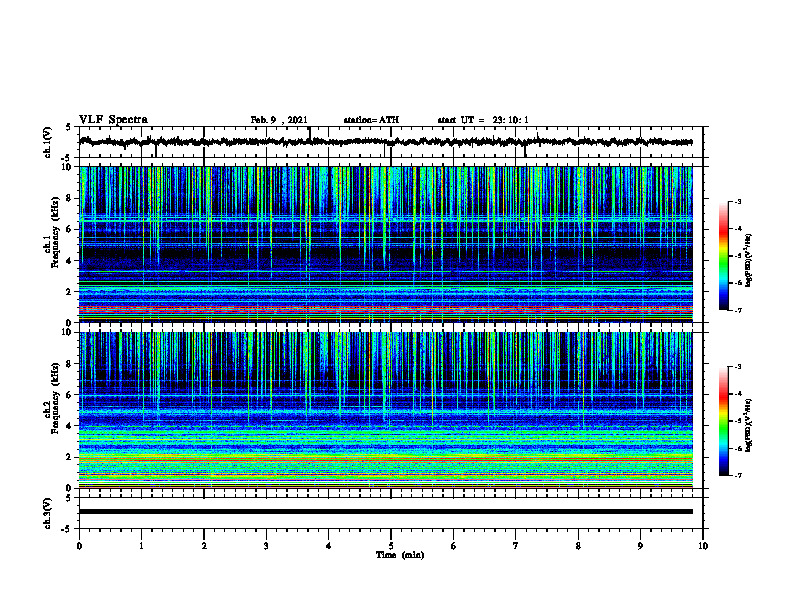
Task: Click the "ch.3(V)" axis label
Action: (48, 513)
